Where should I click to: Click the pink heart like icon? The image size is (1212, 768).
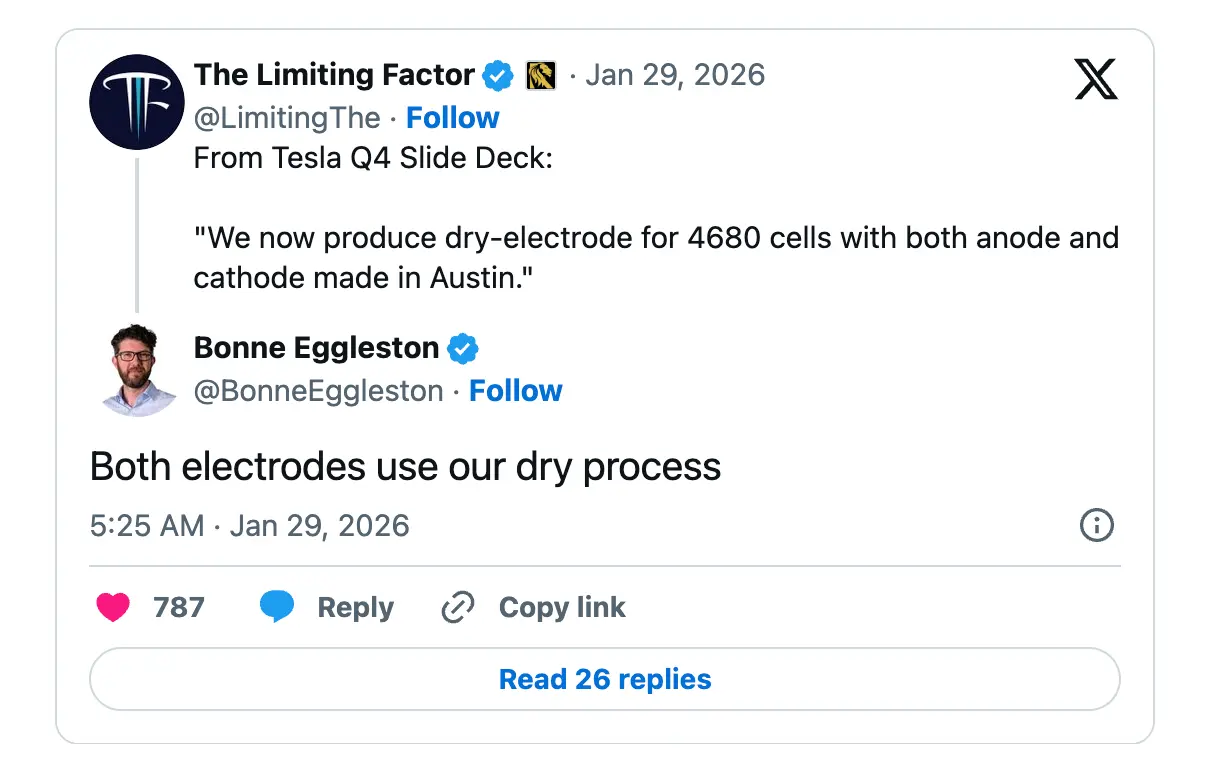pyautogui.click(x=113, y=607)
